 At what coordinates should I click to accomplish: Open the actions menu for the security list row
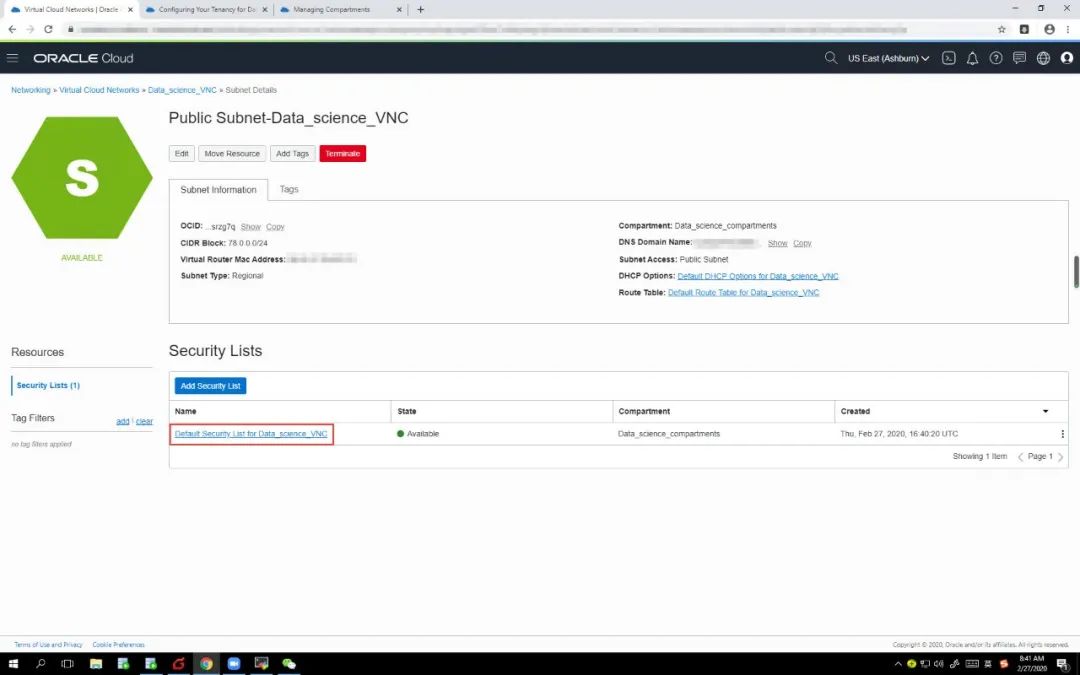click(1062, 434)
